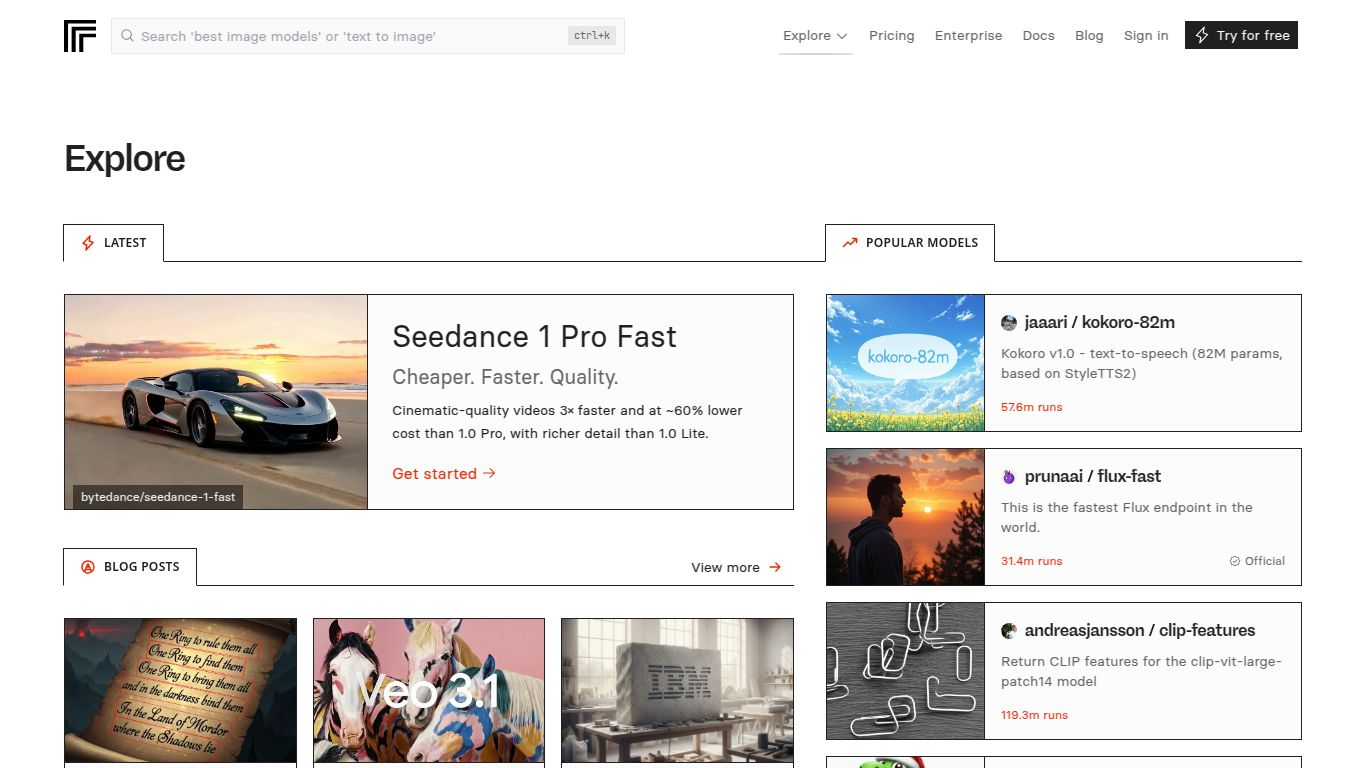Click View more blog posts
Viewport: 1366px width, 768px height.
[x=736, y=567]
